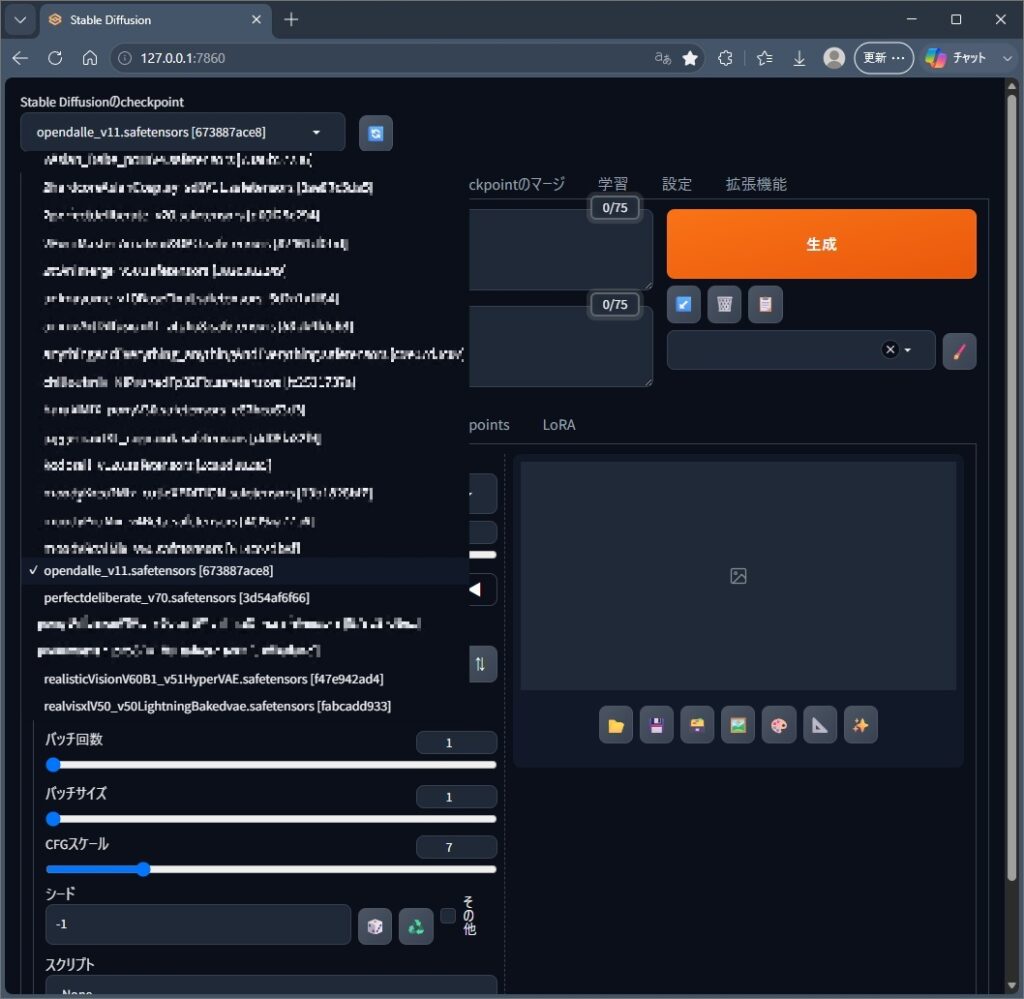Click the バッチ回数 slider

pyautogui.click(x=271, y=765)
